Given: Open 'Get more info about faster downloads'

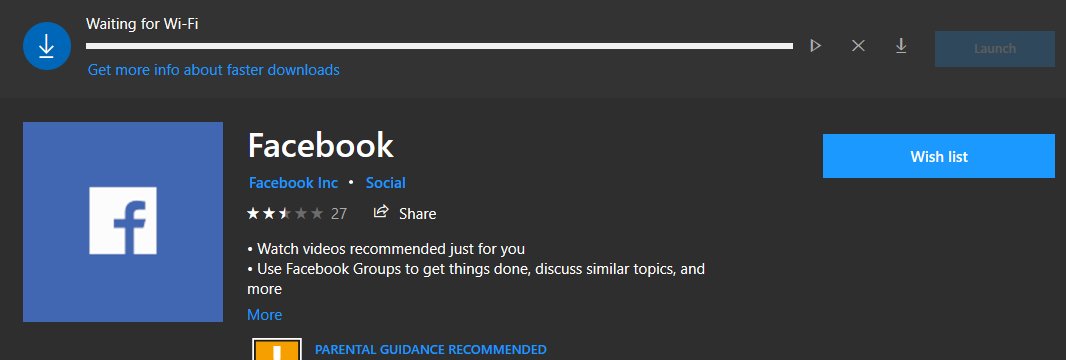Looking at the screenshot, I should (x=213, y=70).
